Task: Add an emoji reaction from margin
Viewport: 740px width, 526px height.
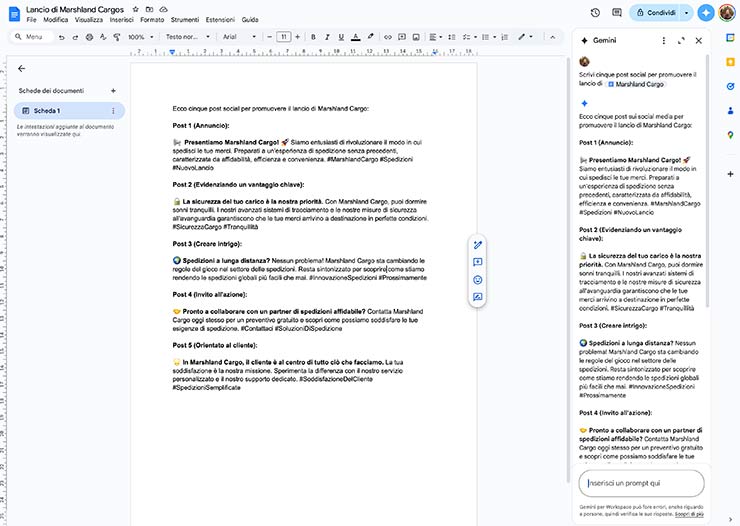Action: [x=478, y=280]
